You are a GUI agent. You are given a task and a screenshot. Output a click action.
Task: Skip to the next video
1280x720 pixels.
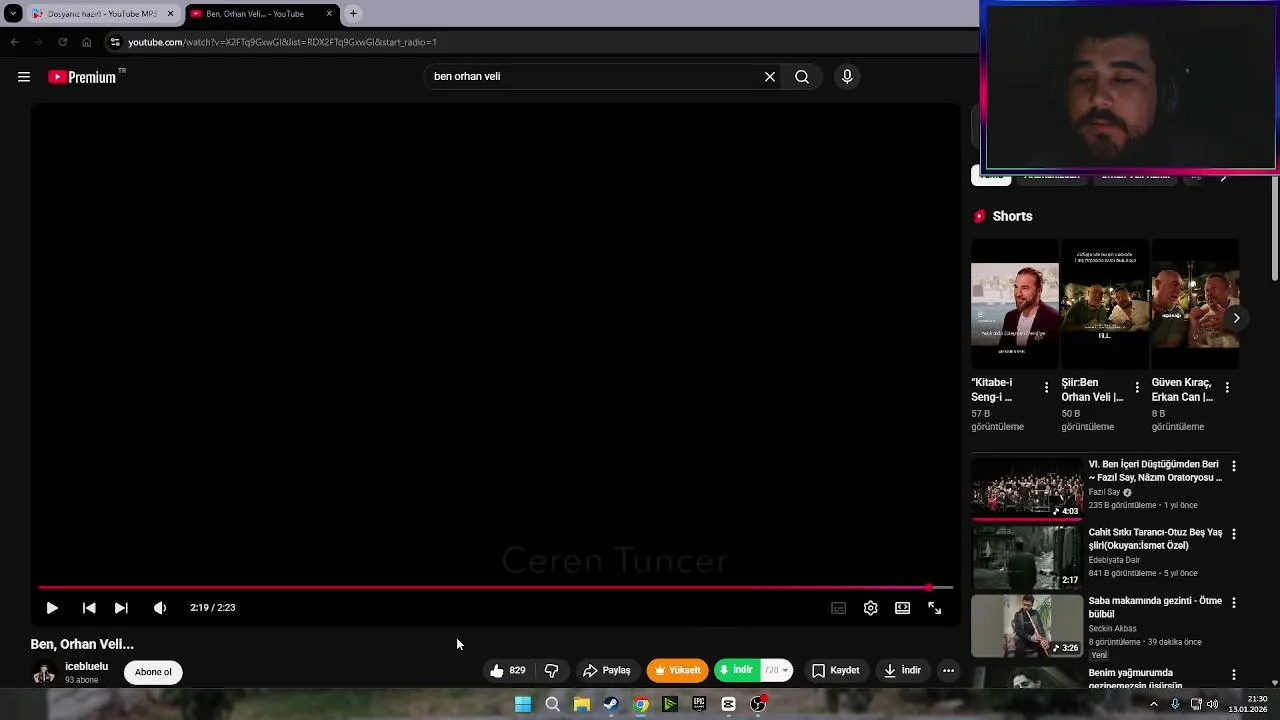point(121,608)
